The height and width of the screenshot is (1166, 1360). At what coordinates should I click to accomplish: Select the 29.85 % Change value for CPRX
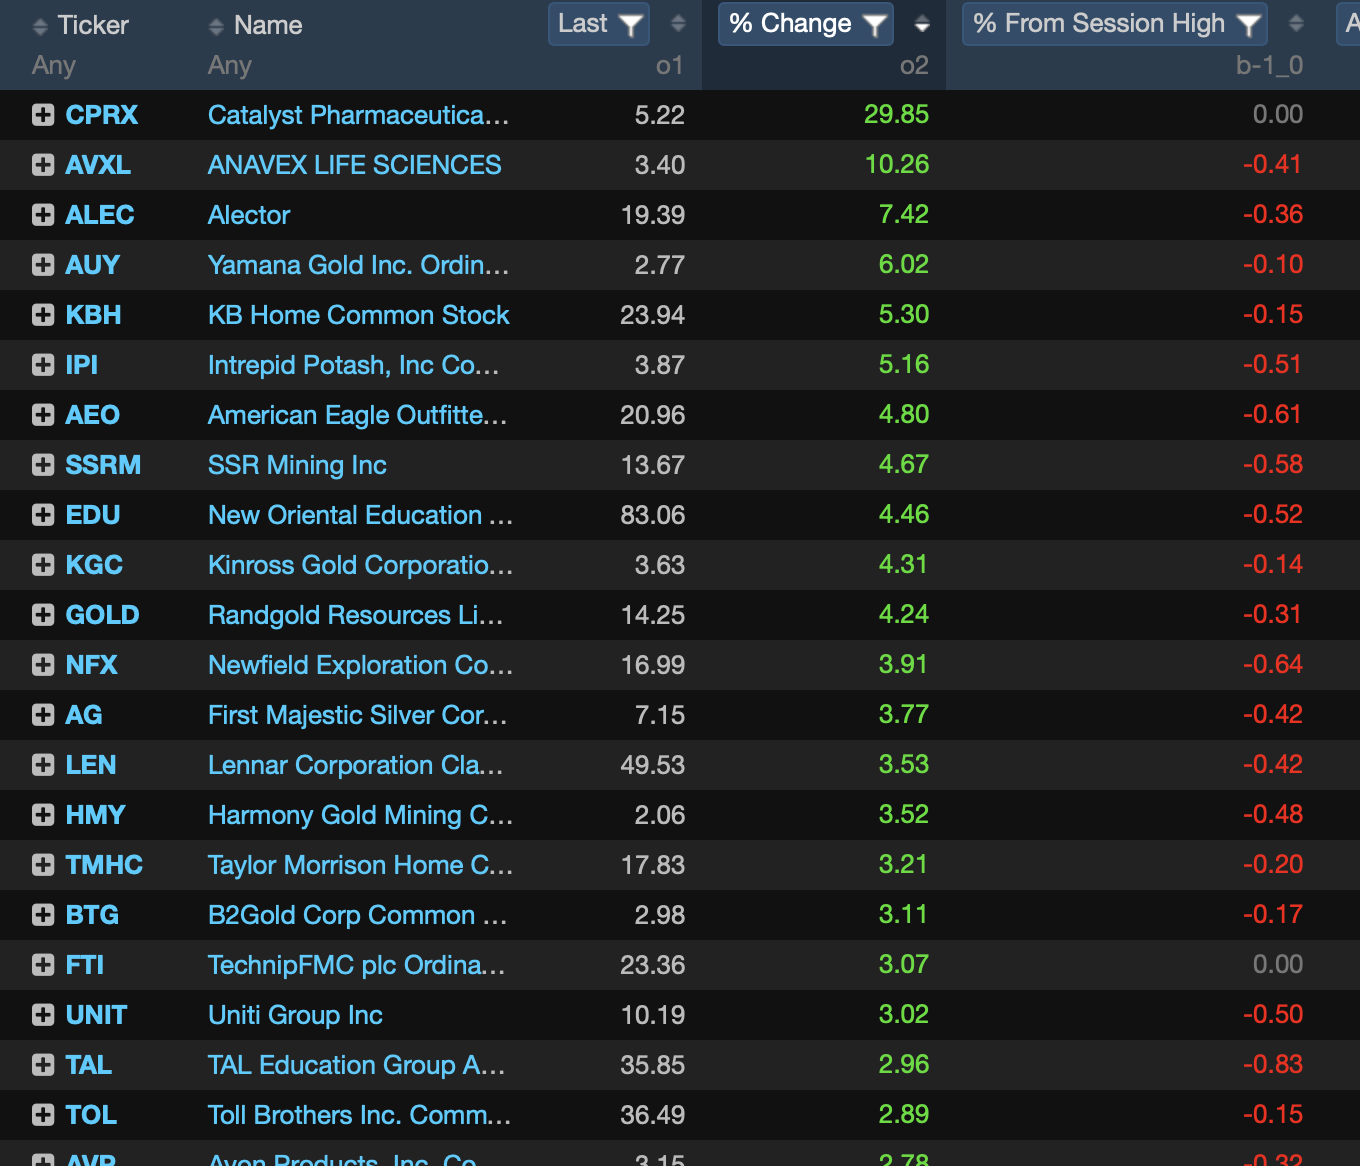point(897,115)
